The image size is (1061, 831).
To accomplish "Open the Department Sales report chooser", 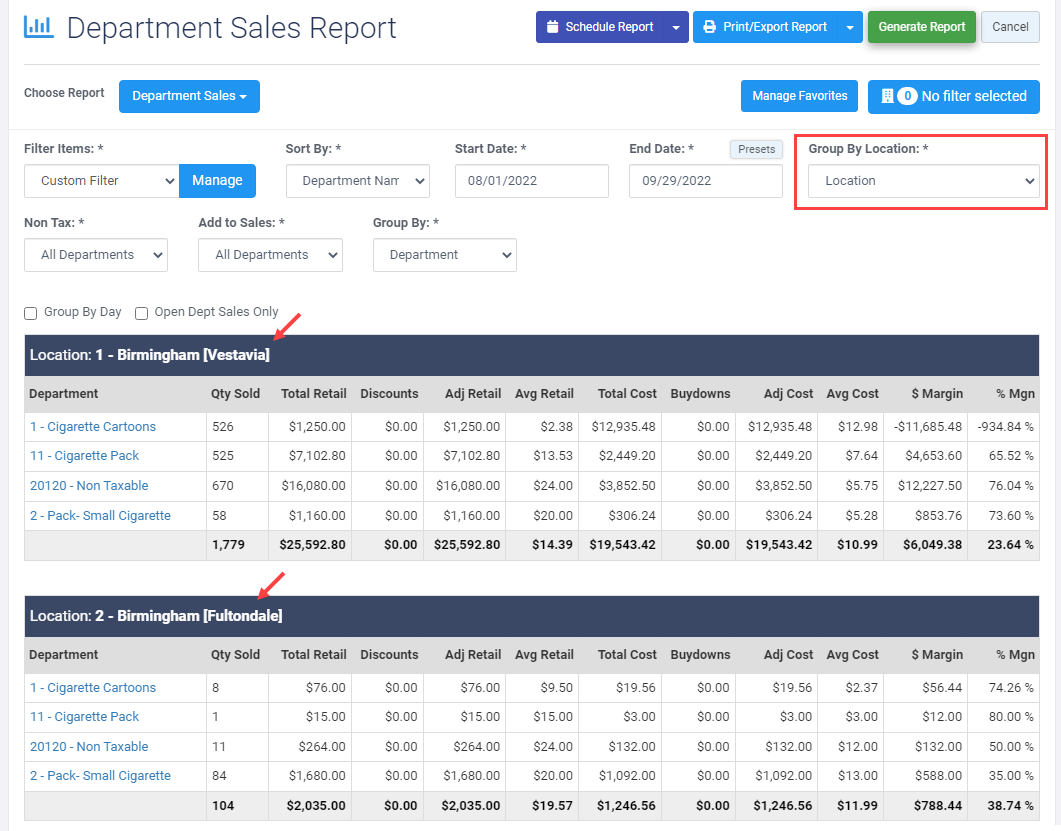I will point(188,96).
